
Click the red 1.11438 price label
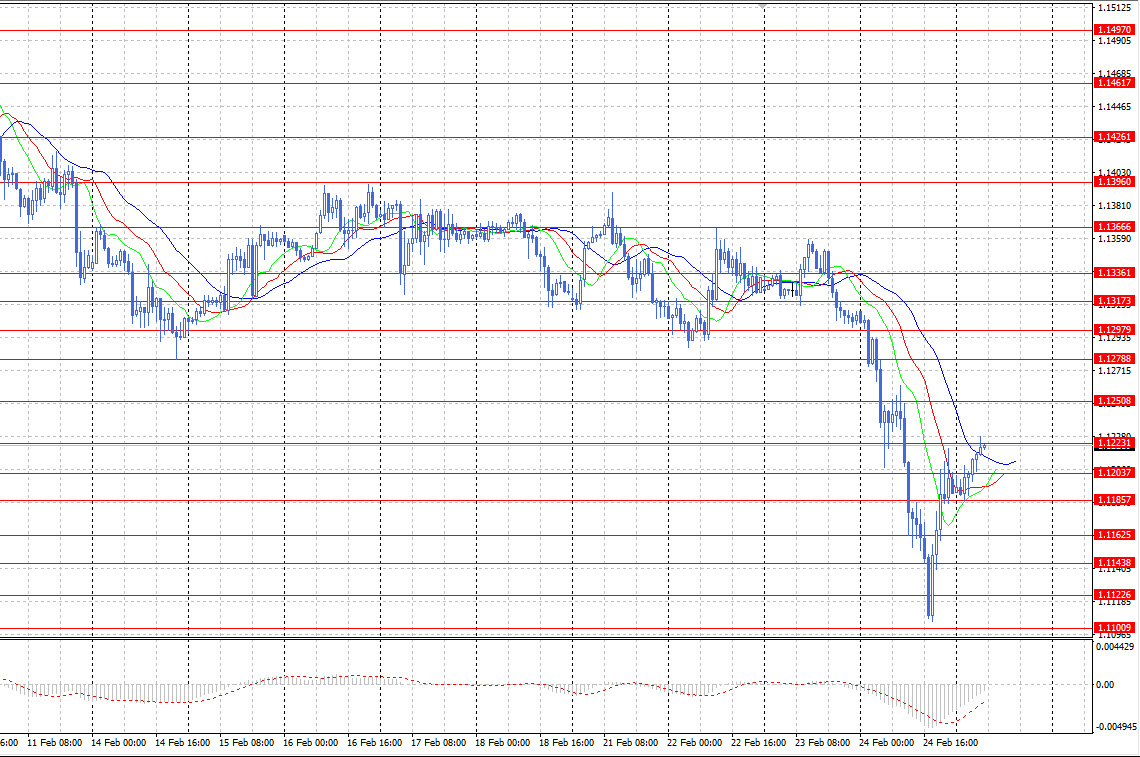tap(1115, 563)
